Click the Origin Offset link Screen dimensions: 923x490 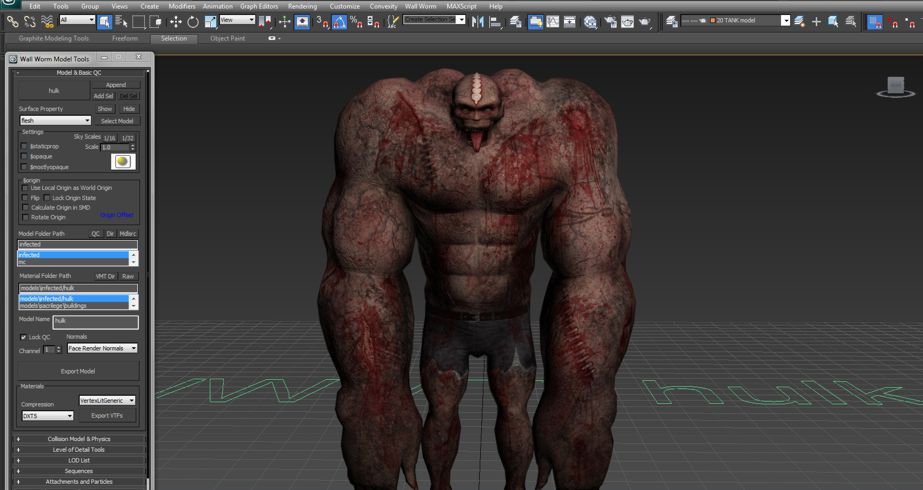tap(117, 215)
